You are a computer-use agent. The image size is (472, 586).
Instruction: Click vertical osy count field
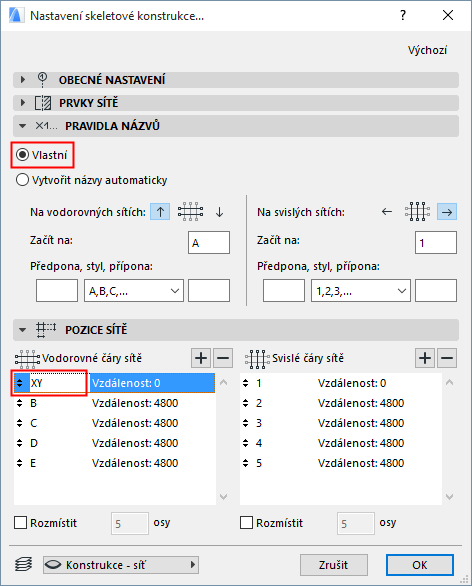(x=355, y=523)
